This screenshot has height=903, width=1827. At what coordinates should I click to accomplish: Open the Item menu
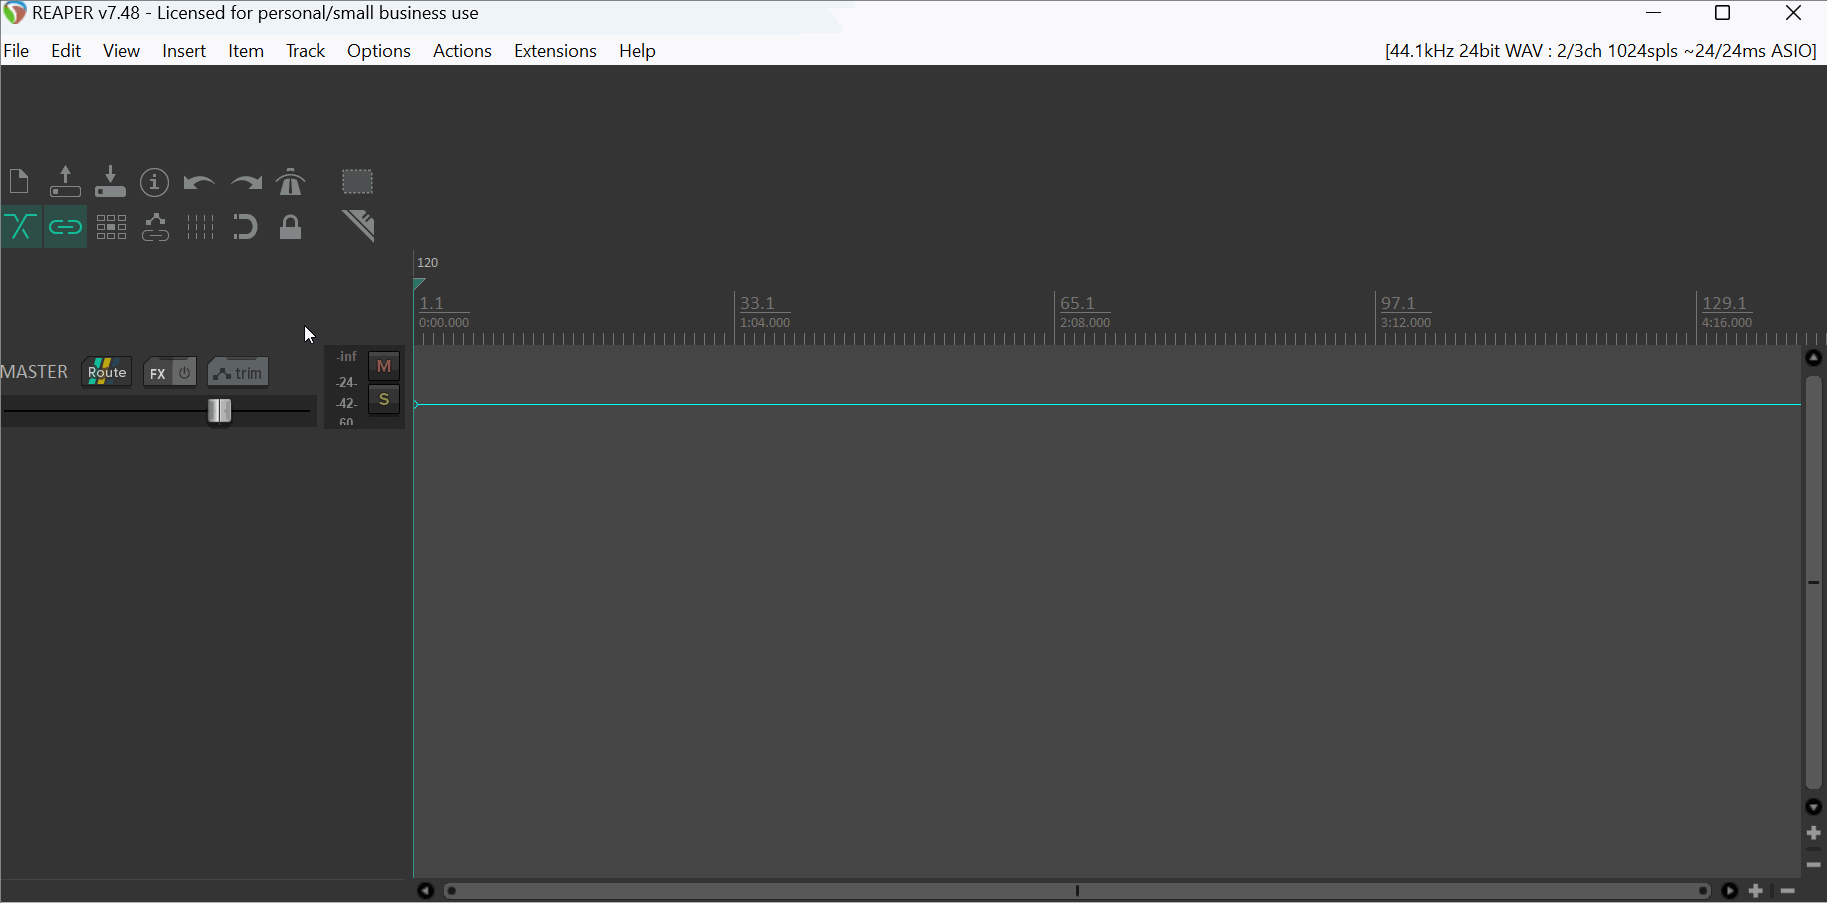click(246, 51)
